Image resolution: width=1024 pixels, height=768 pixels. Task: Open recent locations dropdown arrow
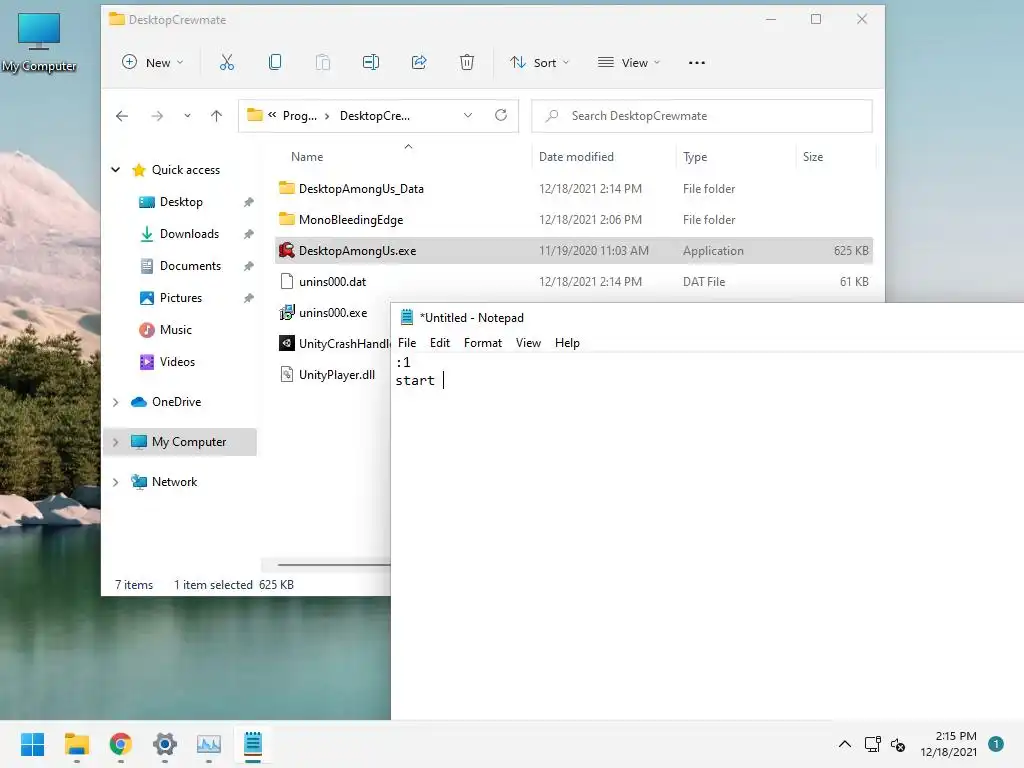[x=187, y=116]
